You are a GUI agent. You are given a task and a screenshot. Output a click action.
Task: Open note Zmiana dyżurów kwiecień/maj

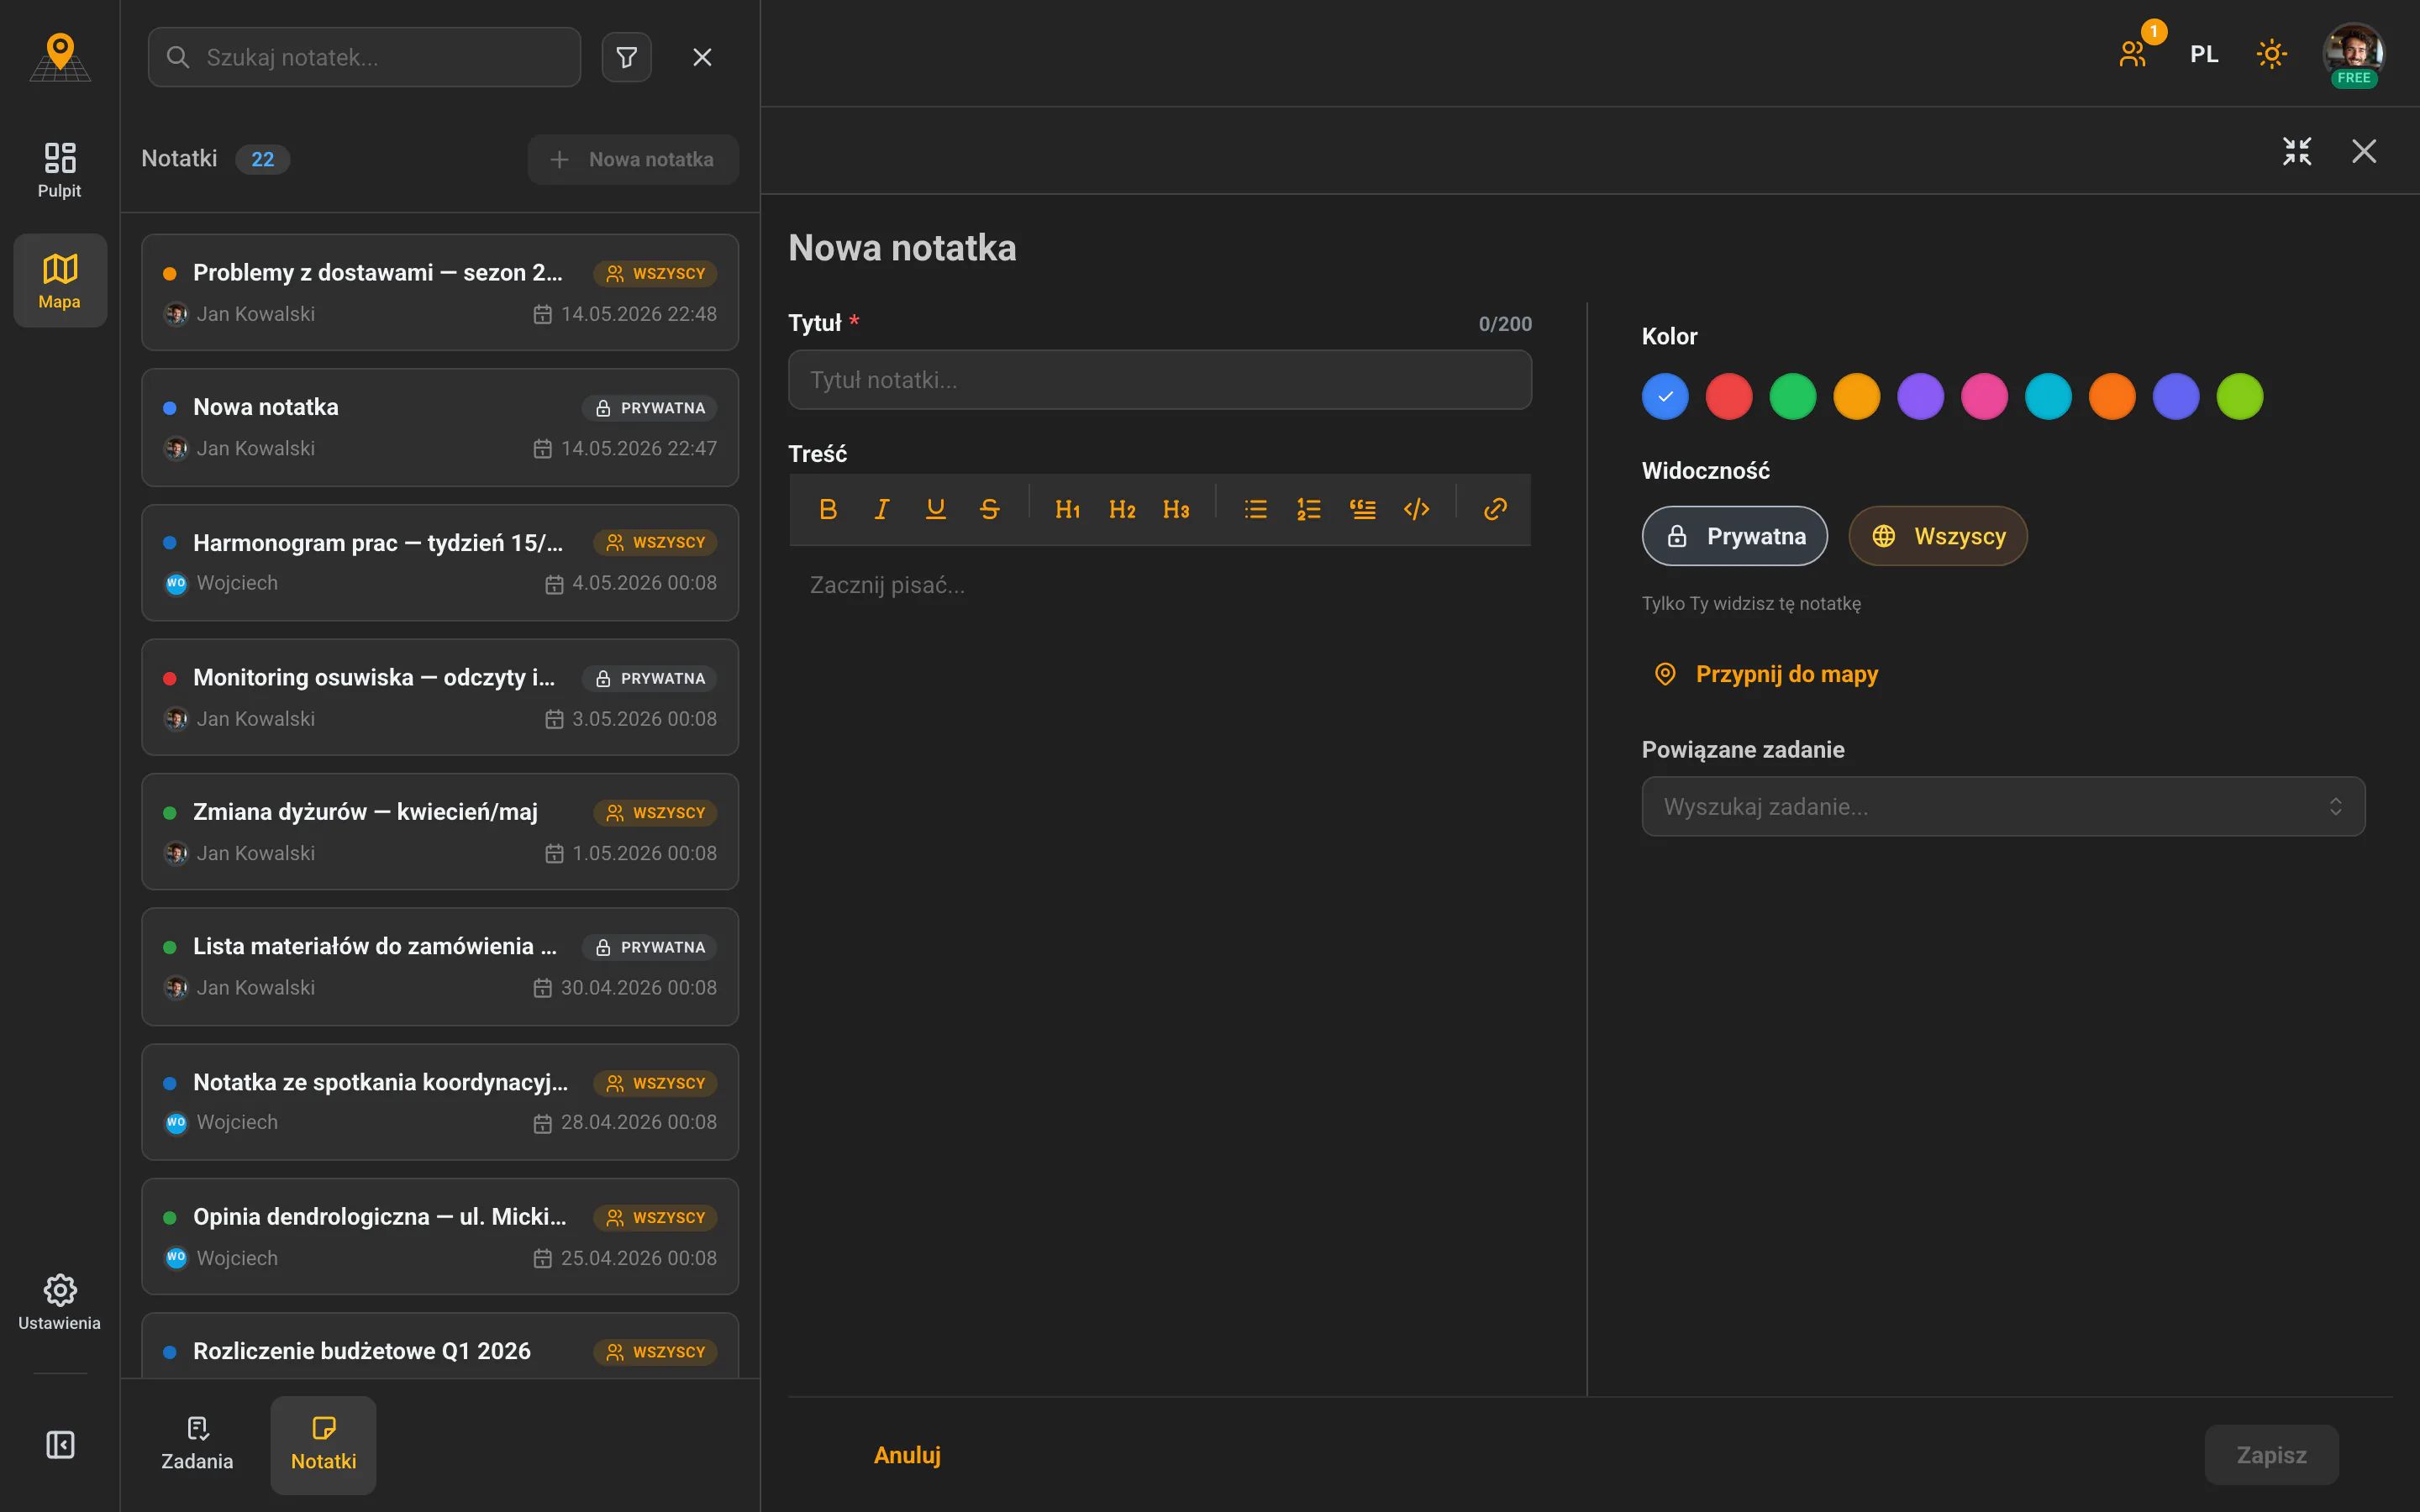coord(440,831)
